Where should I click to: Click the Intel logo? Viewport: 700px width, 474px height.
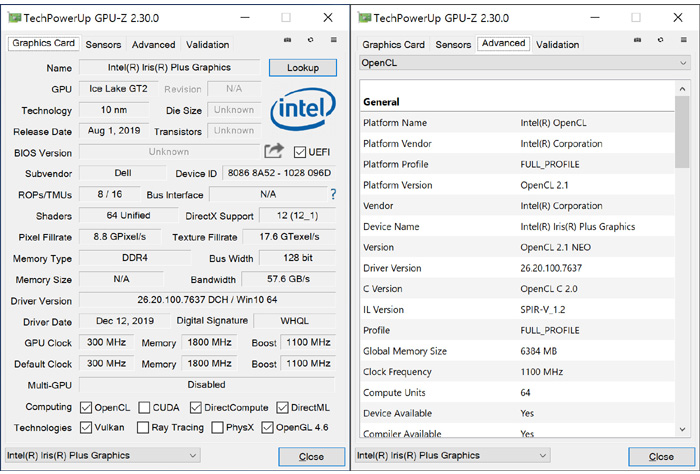[x=303, y=108]
